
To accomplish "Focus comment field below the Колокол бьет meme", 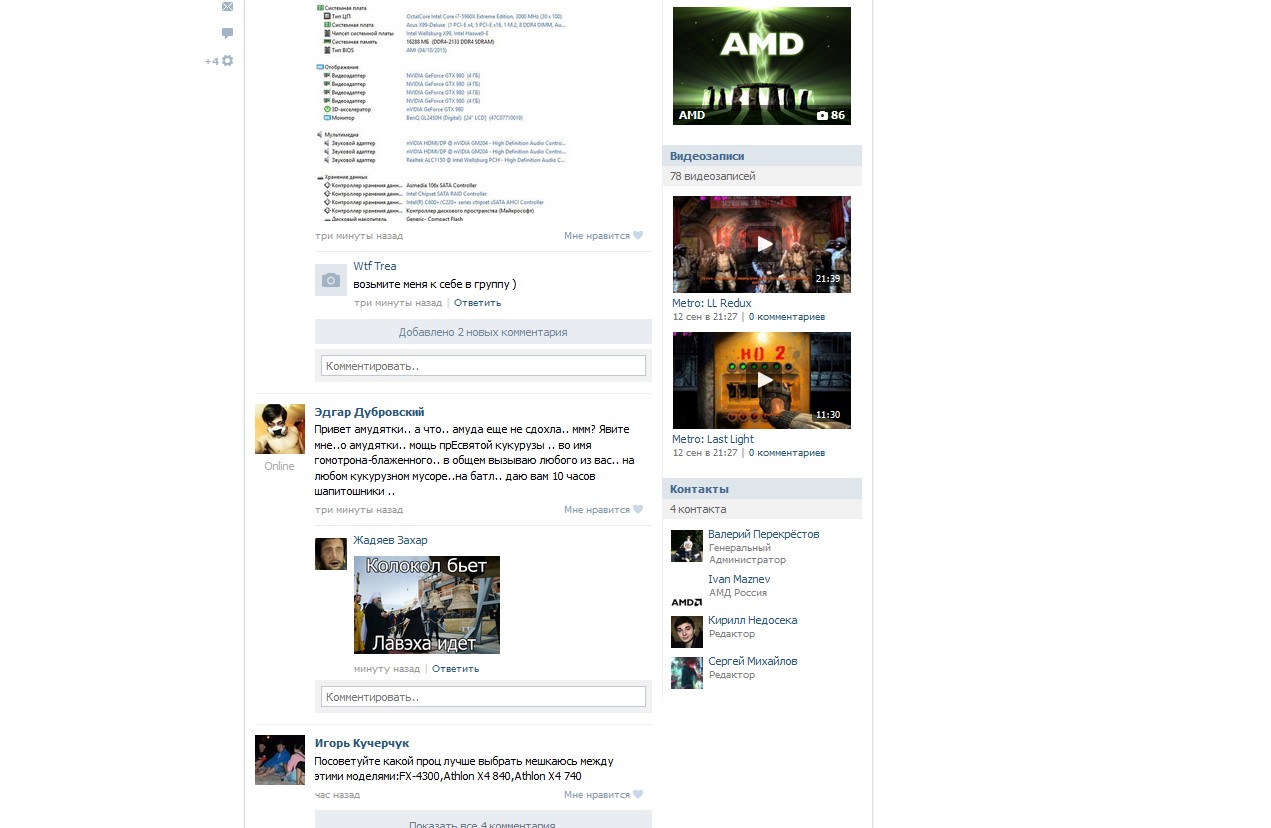I will point(483,696).
